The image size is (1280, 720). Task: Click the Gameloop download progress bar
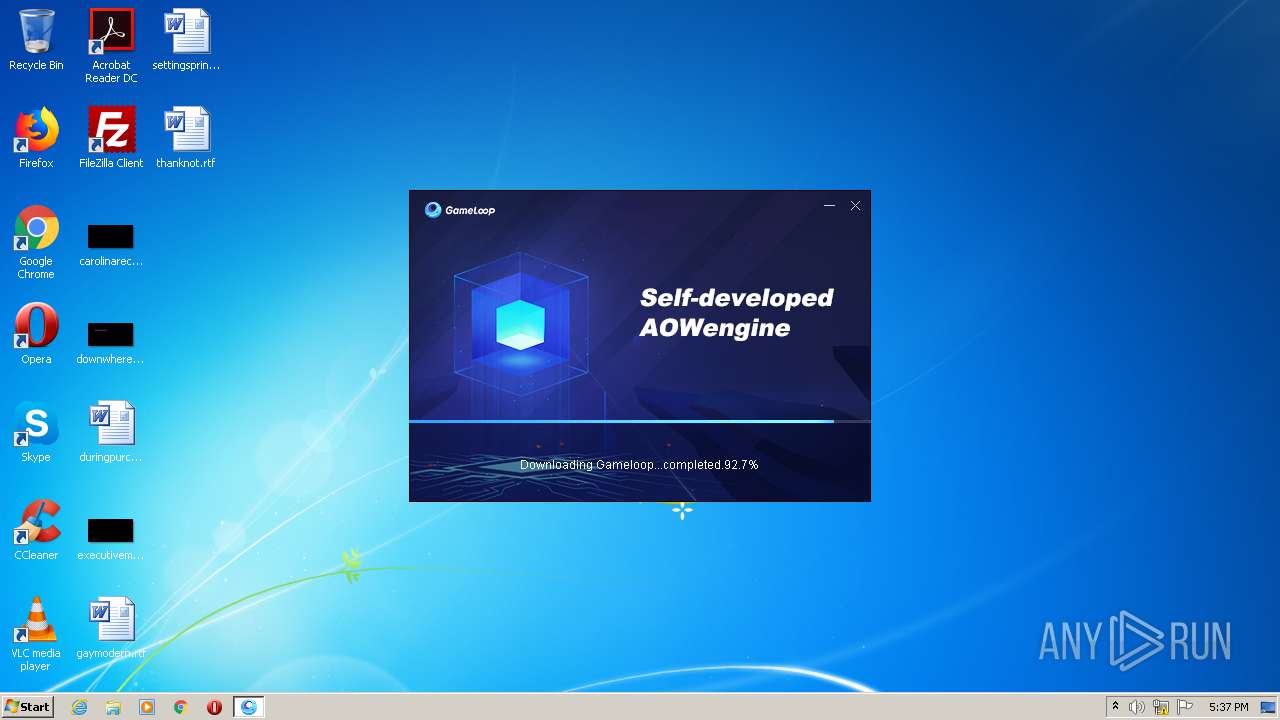pos(640,422)
